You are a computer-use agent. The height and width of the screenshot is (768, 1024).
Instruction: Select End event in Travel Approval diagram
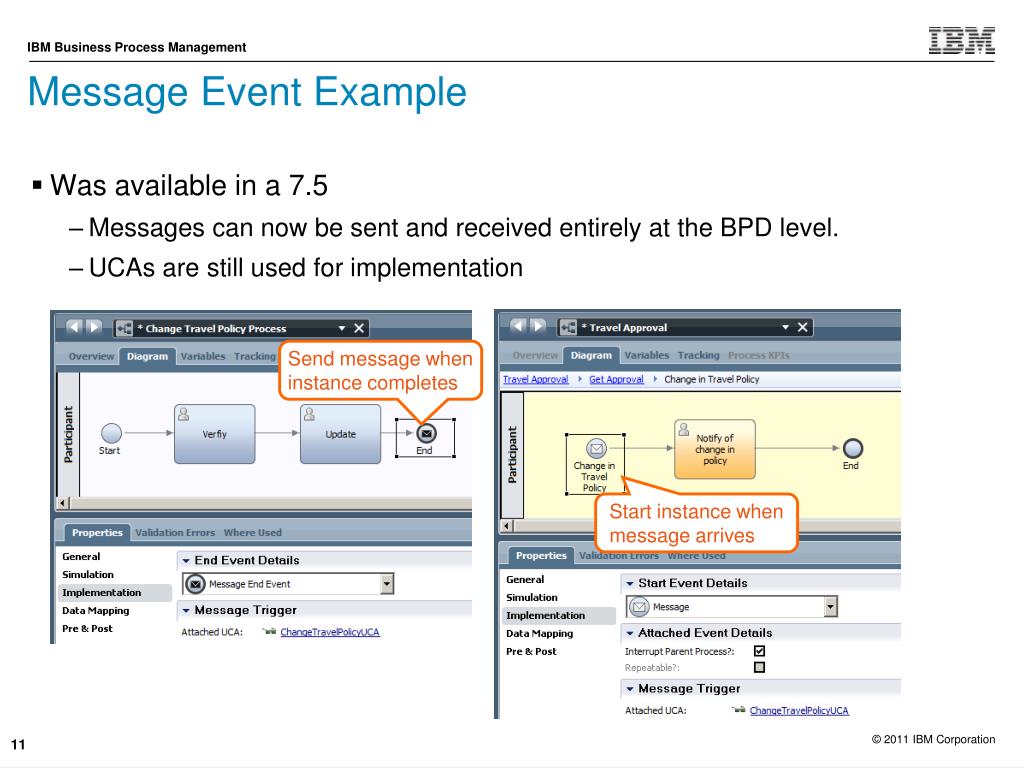pos(853,448)
